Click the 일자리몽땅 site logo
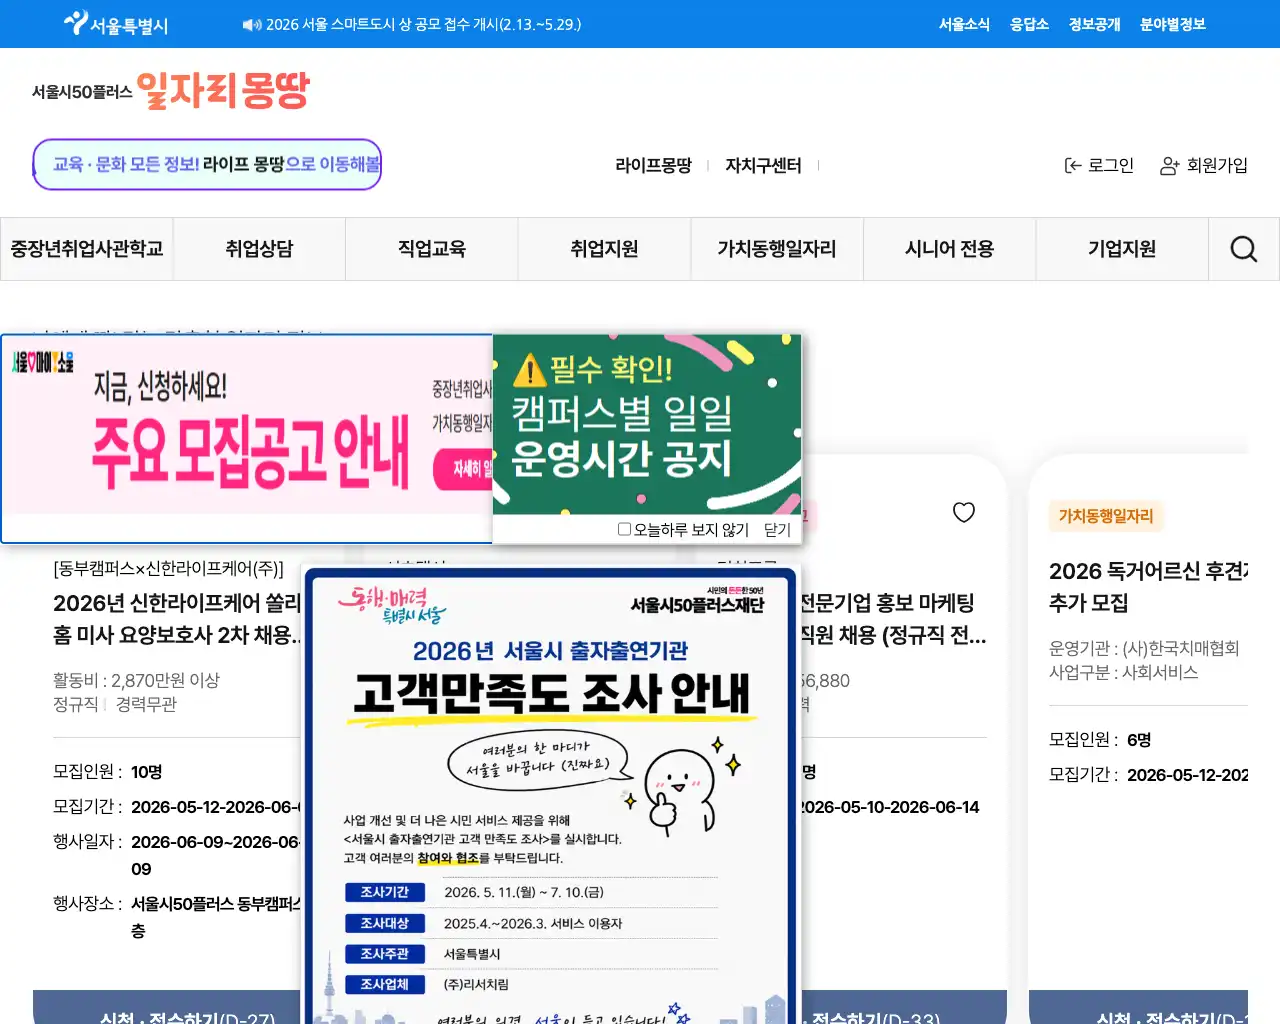The image size is (1280, 1024). tap(171, 91)
